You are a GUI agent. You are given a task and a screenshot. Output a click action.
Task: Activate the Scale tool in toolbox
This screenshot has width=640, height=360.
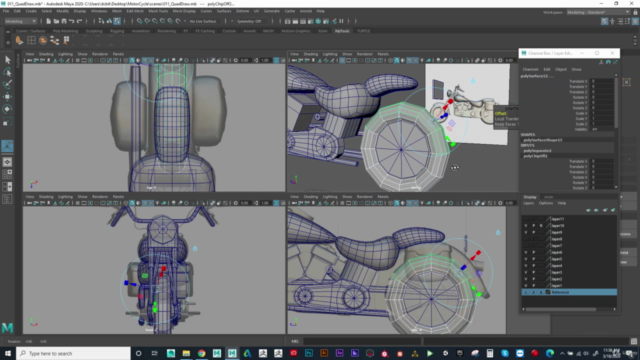7,122
